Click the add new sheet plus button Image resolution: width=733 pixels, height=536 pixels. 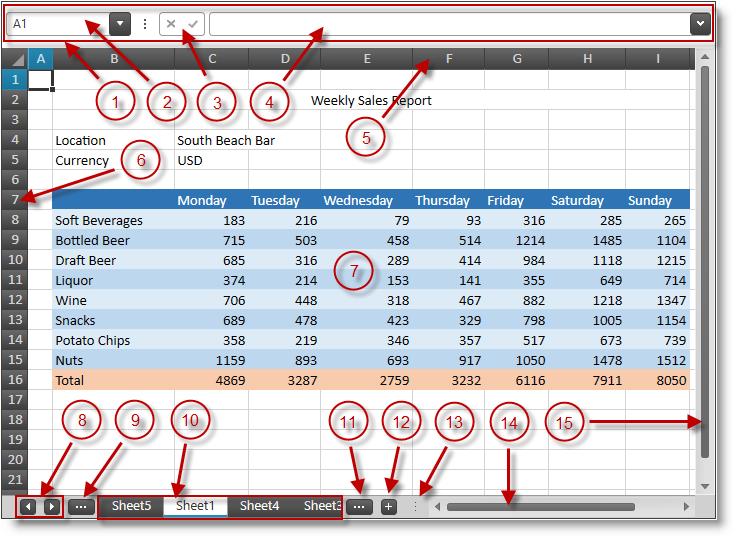click(389, 507)
